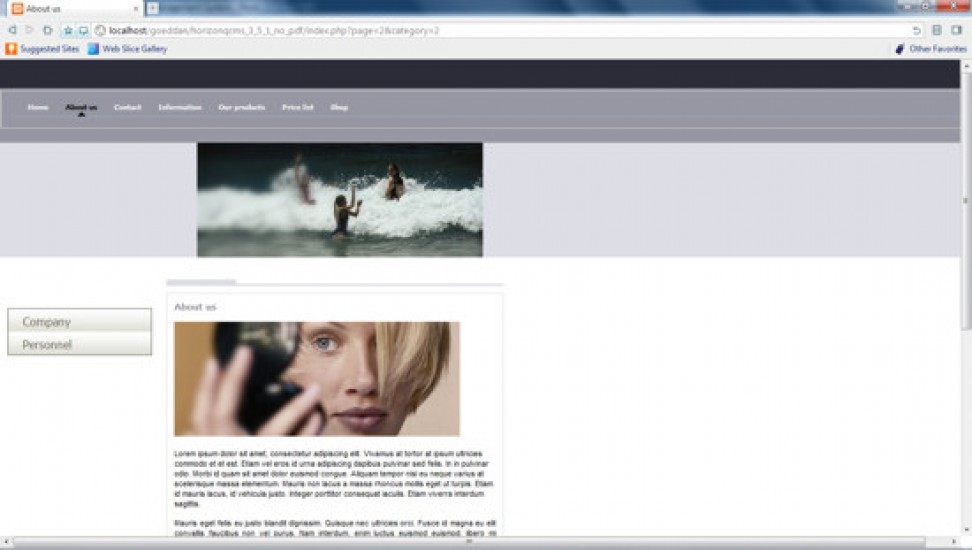Click the Suggested Sites bookmark icon
The height and width of the screenshot is (550, 972).
(11, 49)
